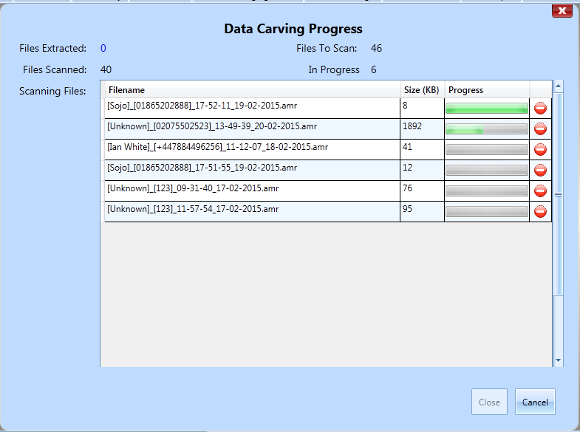Click the scroll up arrow of the file list

[558, 86]
